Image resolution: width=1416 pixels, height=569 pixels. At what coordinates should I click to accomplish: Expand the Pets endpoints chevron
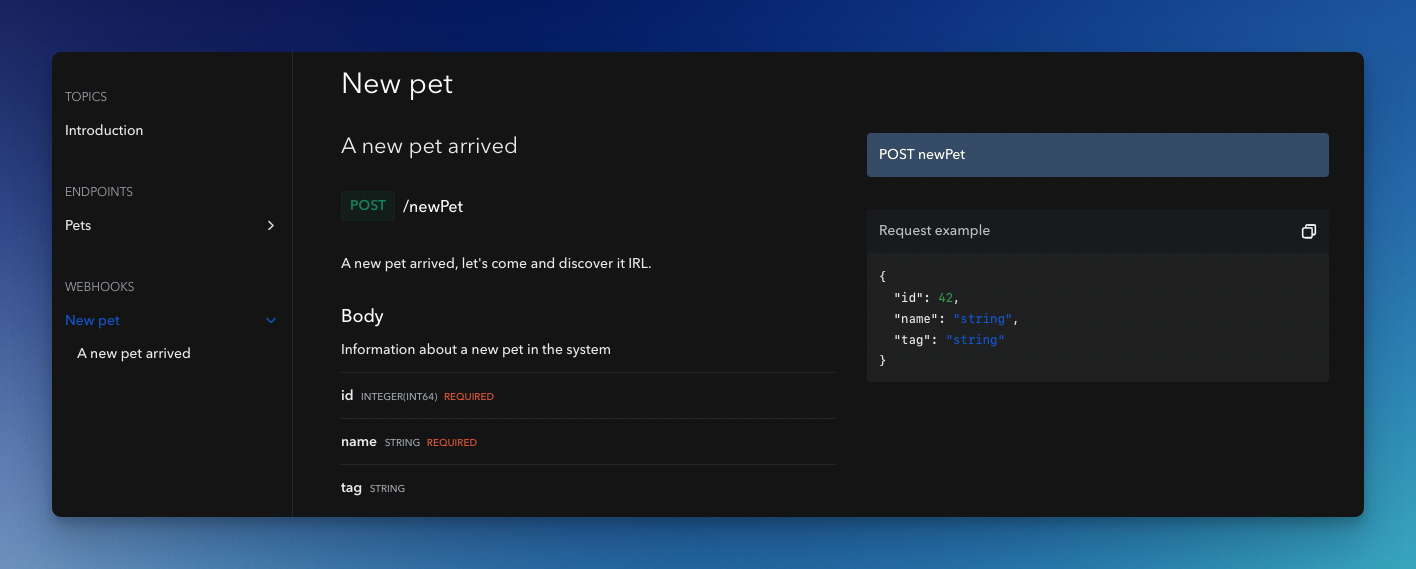coord(270,226)
